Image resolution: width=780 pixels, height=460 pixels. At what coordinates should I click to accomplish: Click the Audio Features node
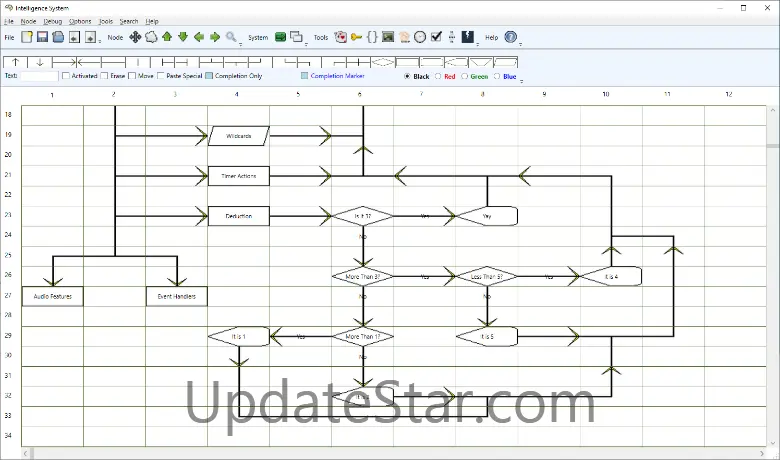(x=53, y=296)
